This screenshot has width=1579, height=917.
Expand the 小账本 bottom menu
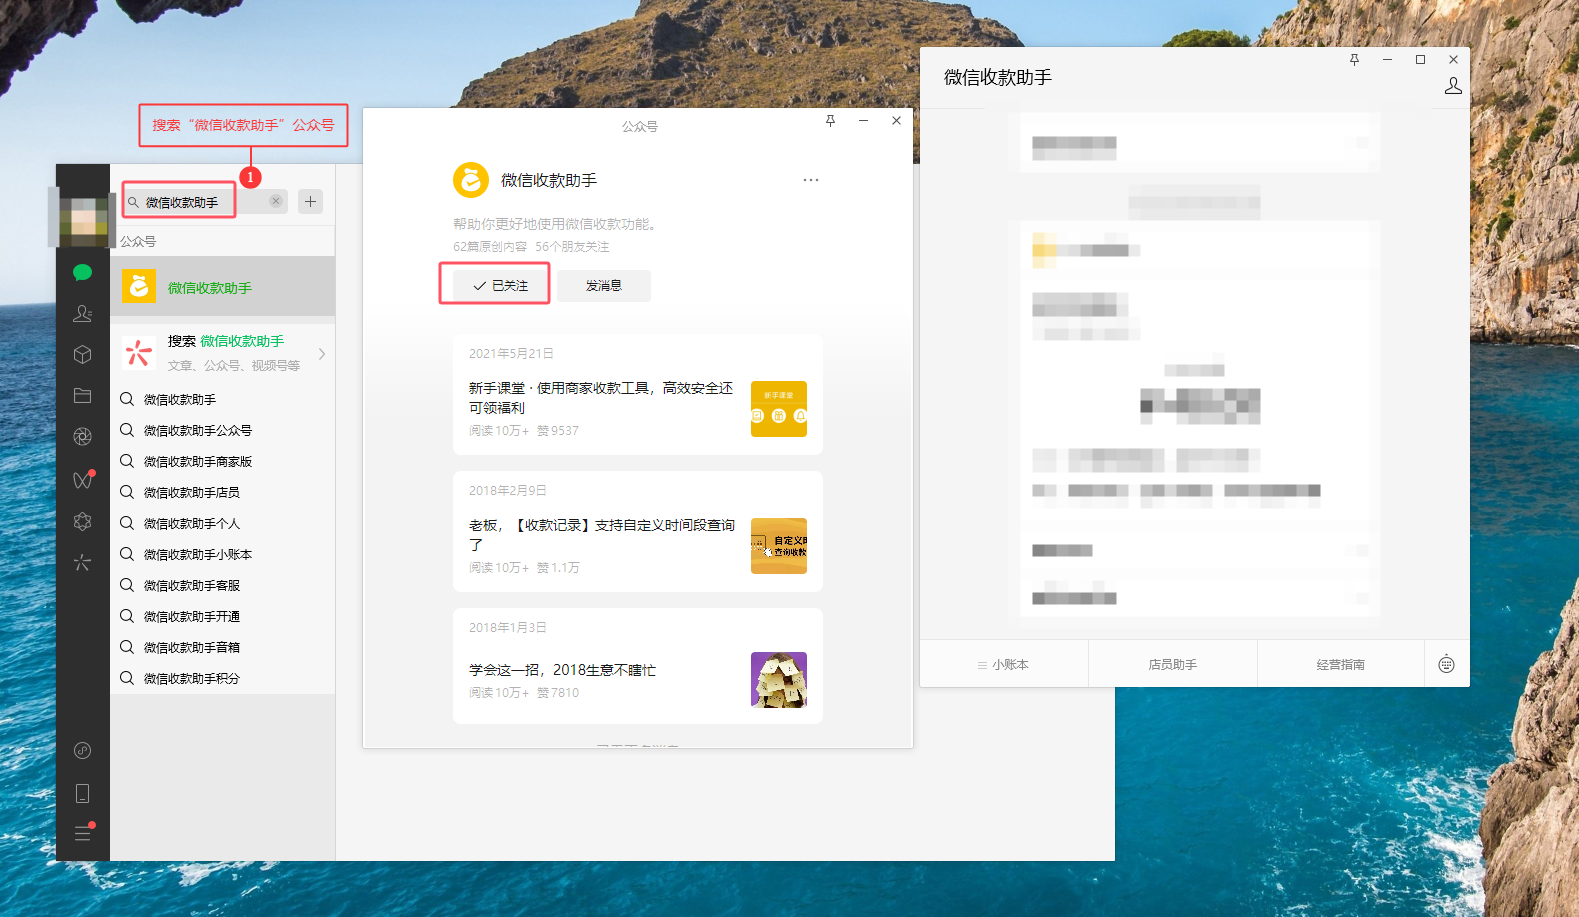pos(1004,664)
